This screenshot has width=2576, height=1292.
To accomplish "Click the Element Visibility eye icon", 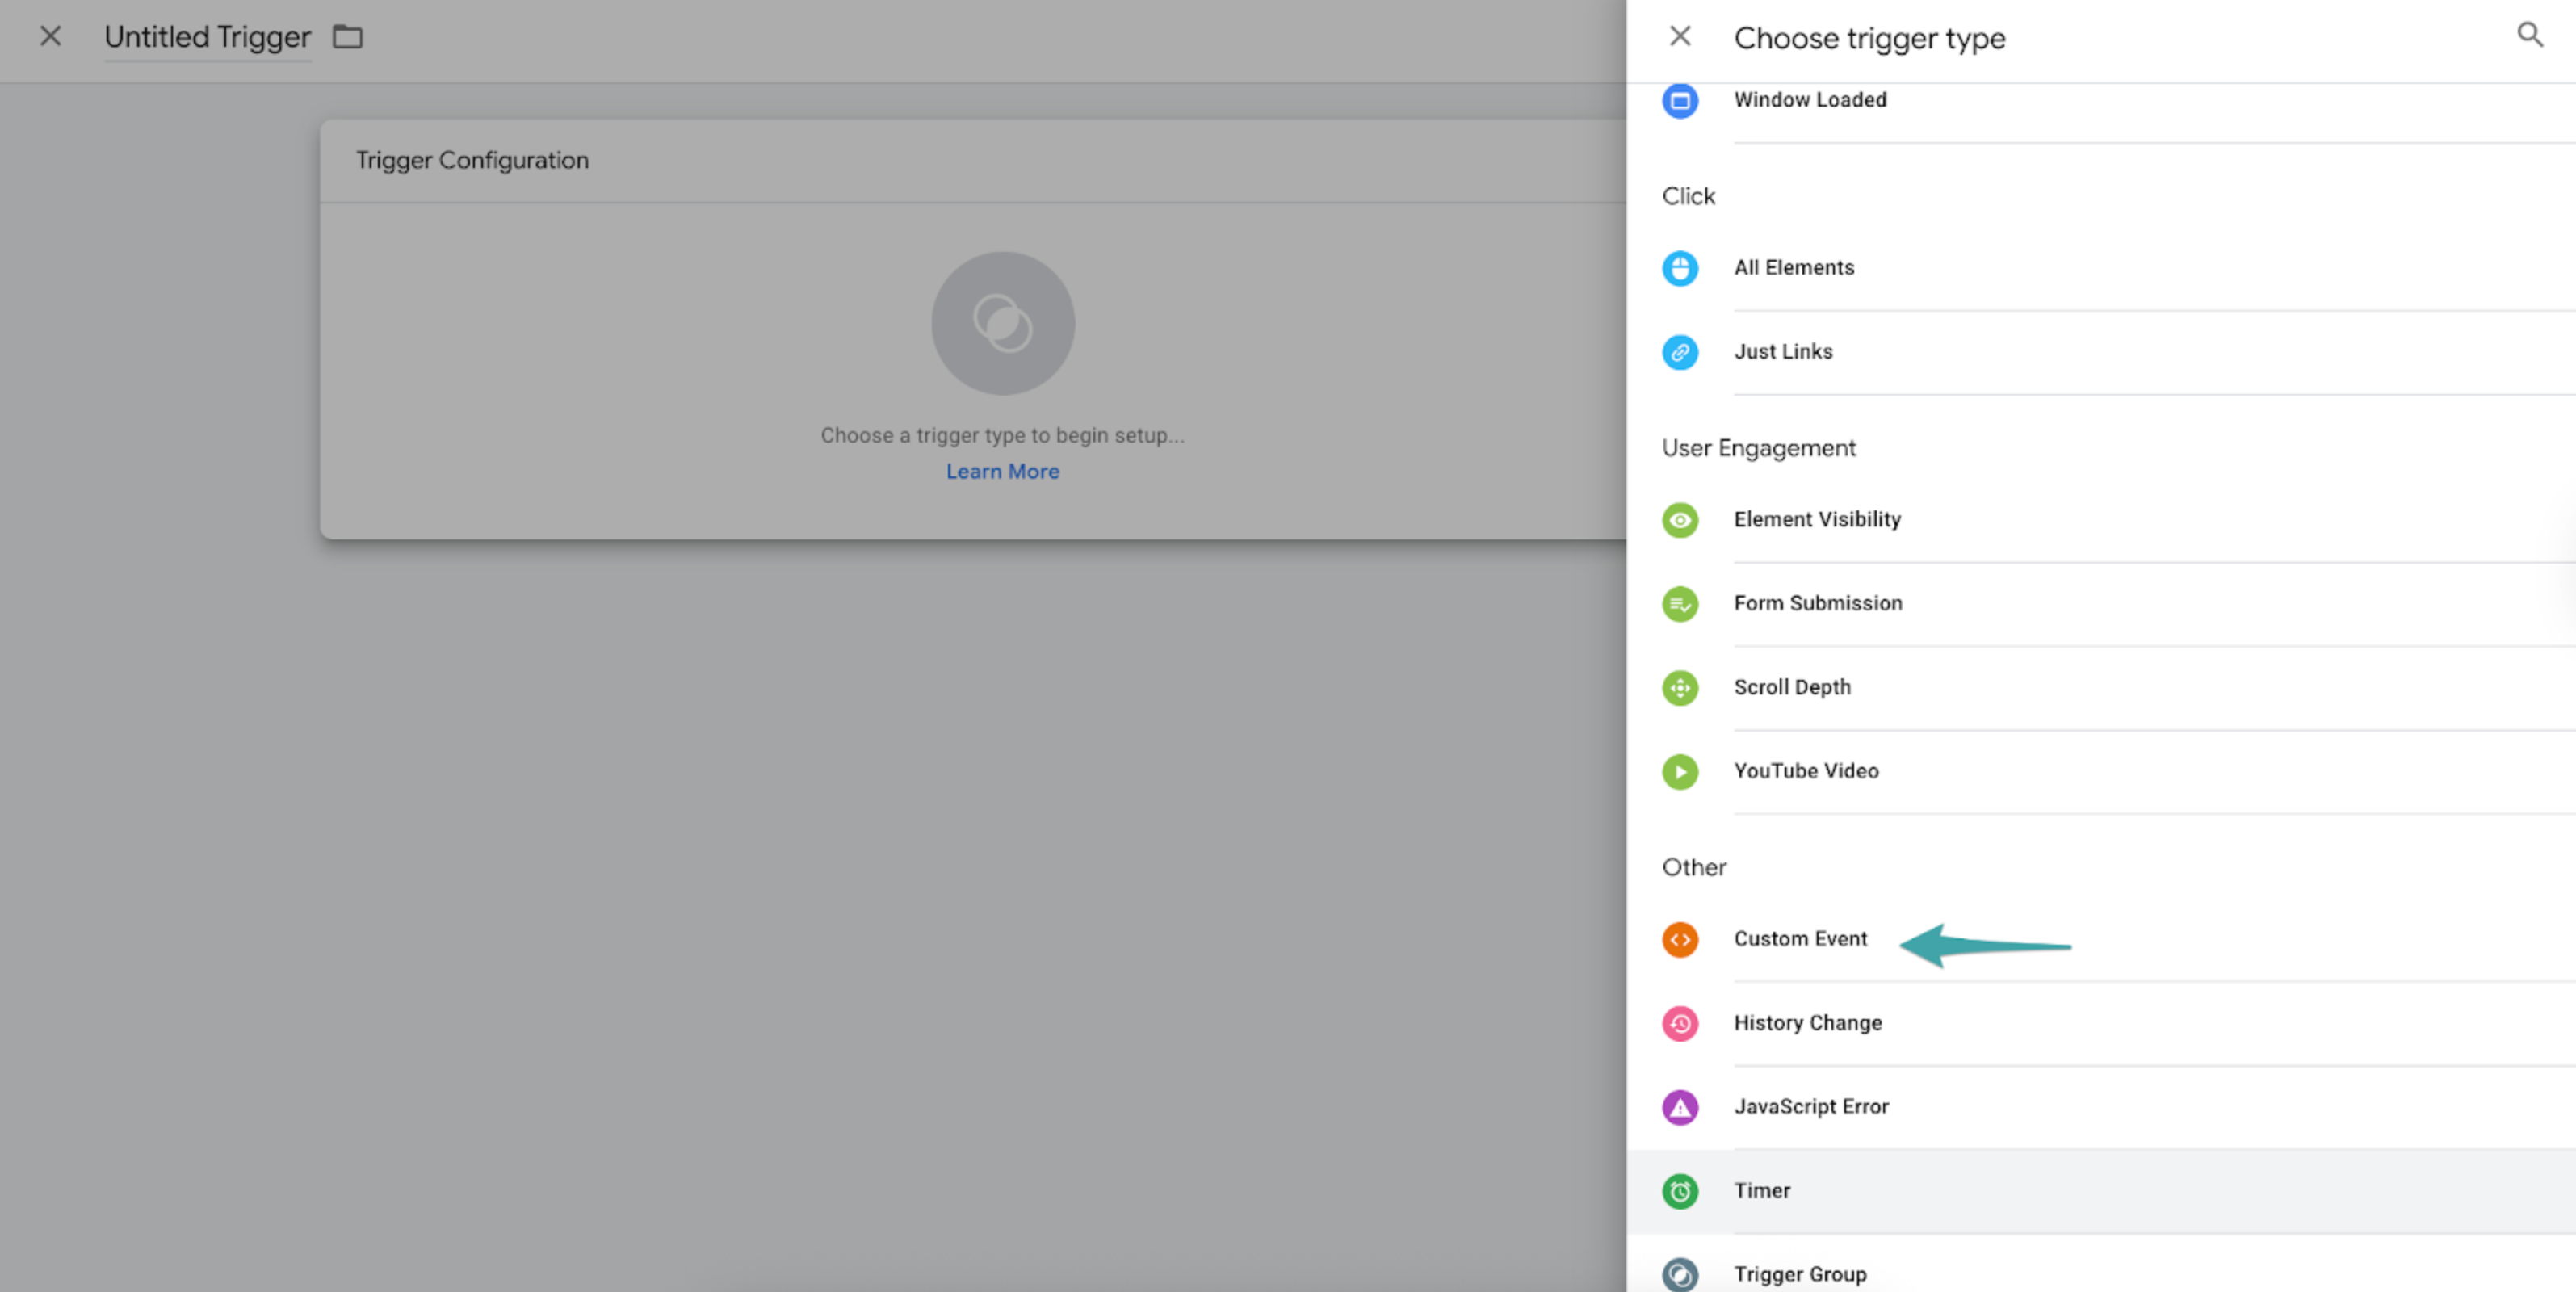I will (x=1680, y=520).
